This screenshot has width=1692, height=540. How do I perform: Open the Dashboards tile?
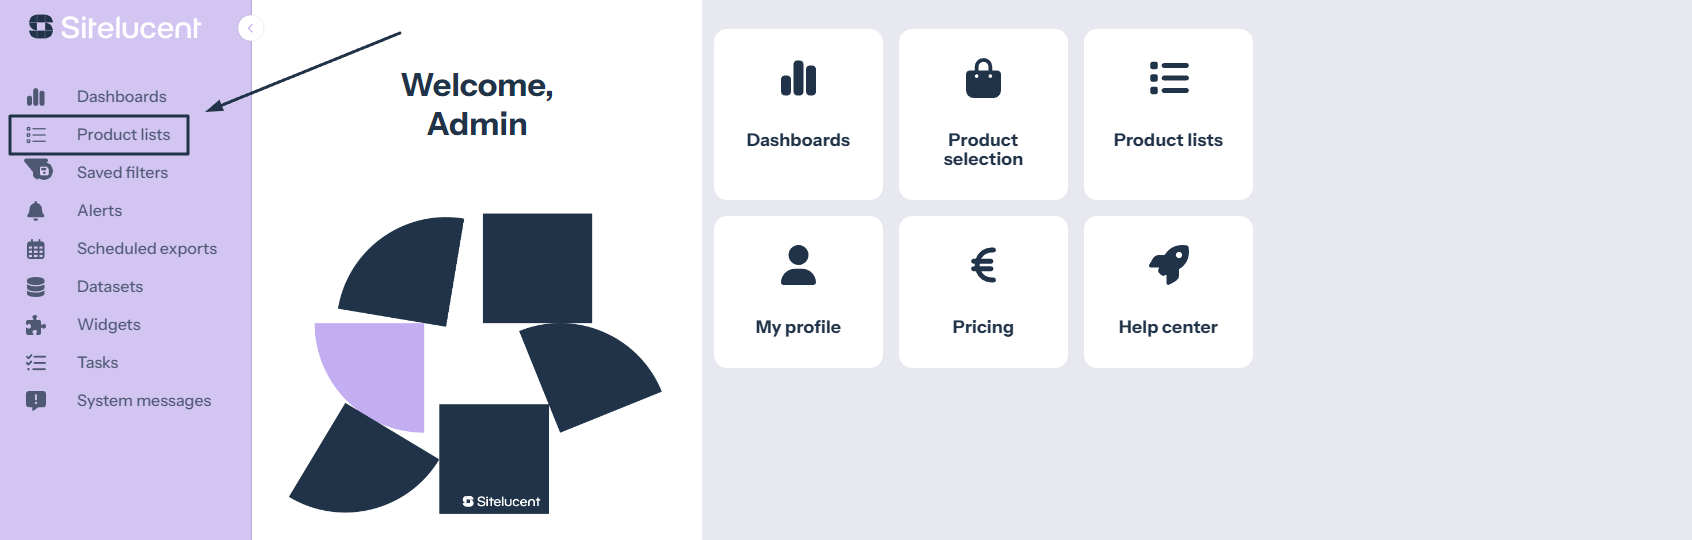(798, 114)
